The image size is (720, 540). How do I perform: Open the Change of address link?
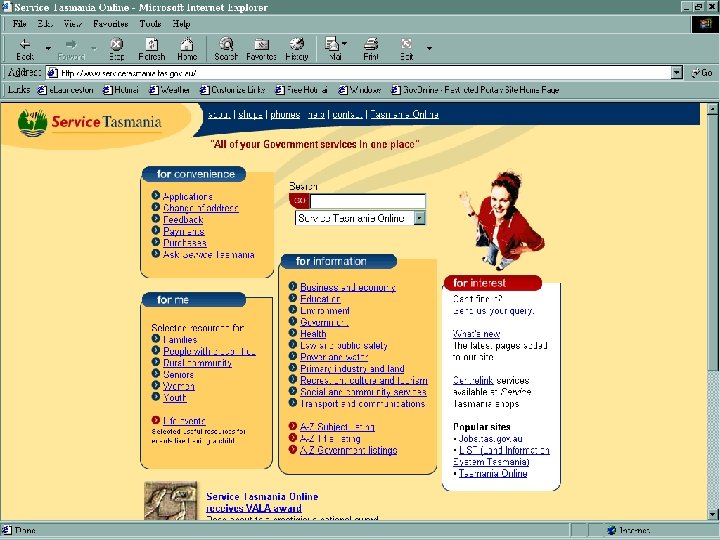(201, 208)
